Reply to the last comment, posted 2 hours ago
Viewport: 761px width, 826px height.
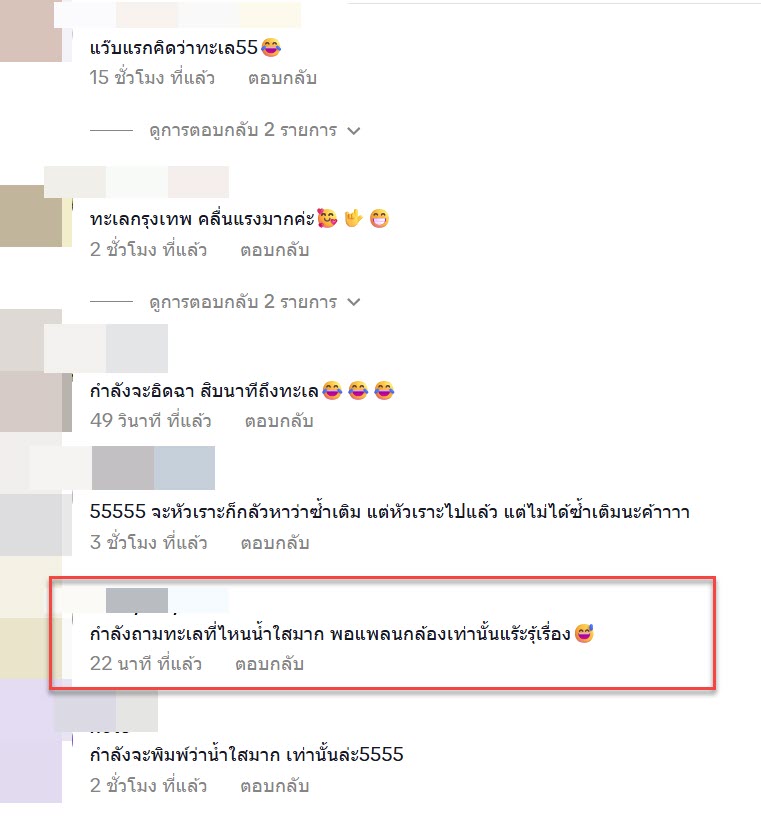[274, 786]
